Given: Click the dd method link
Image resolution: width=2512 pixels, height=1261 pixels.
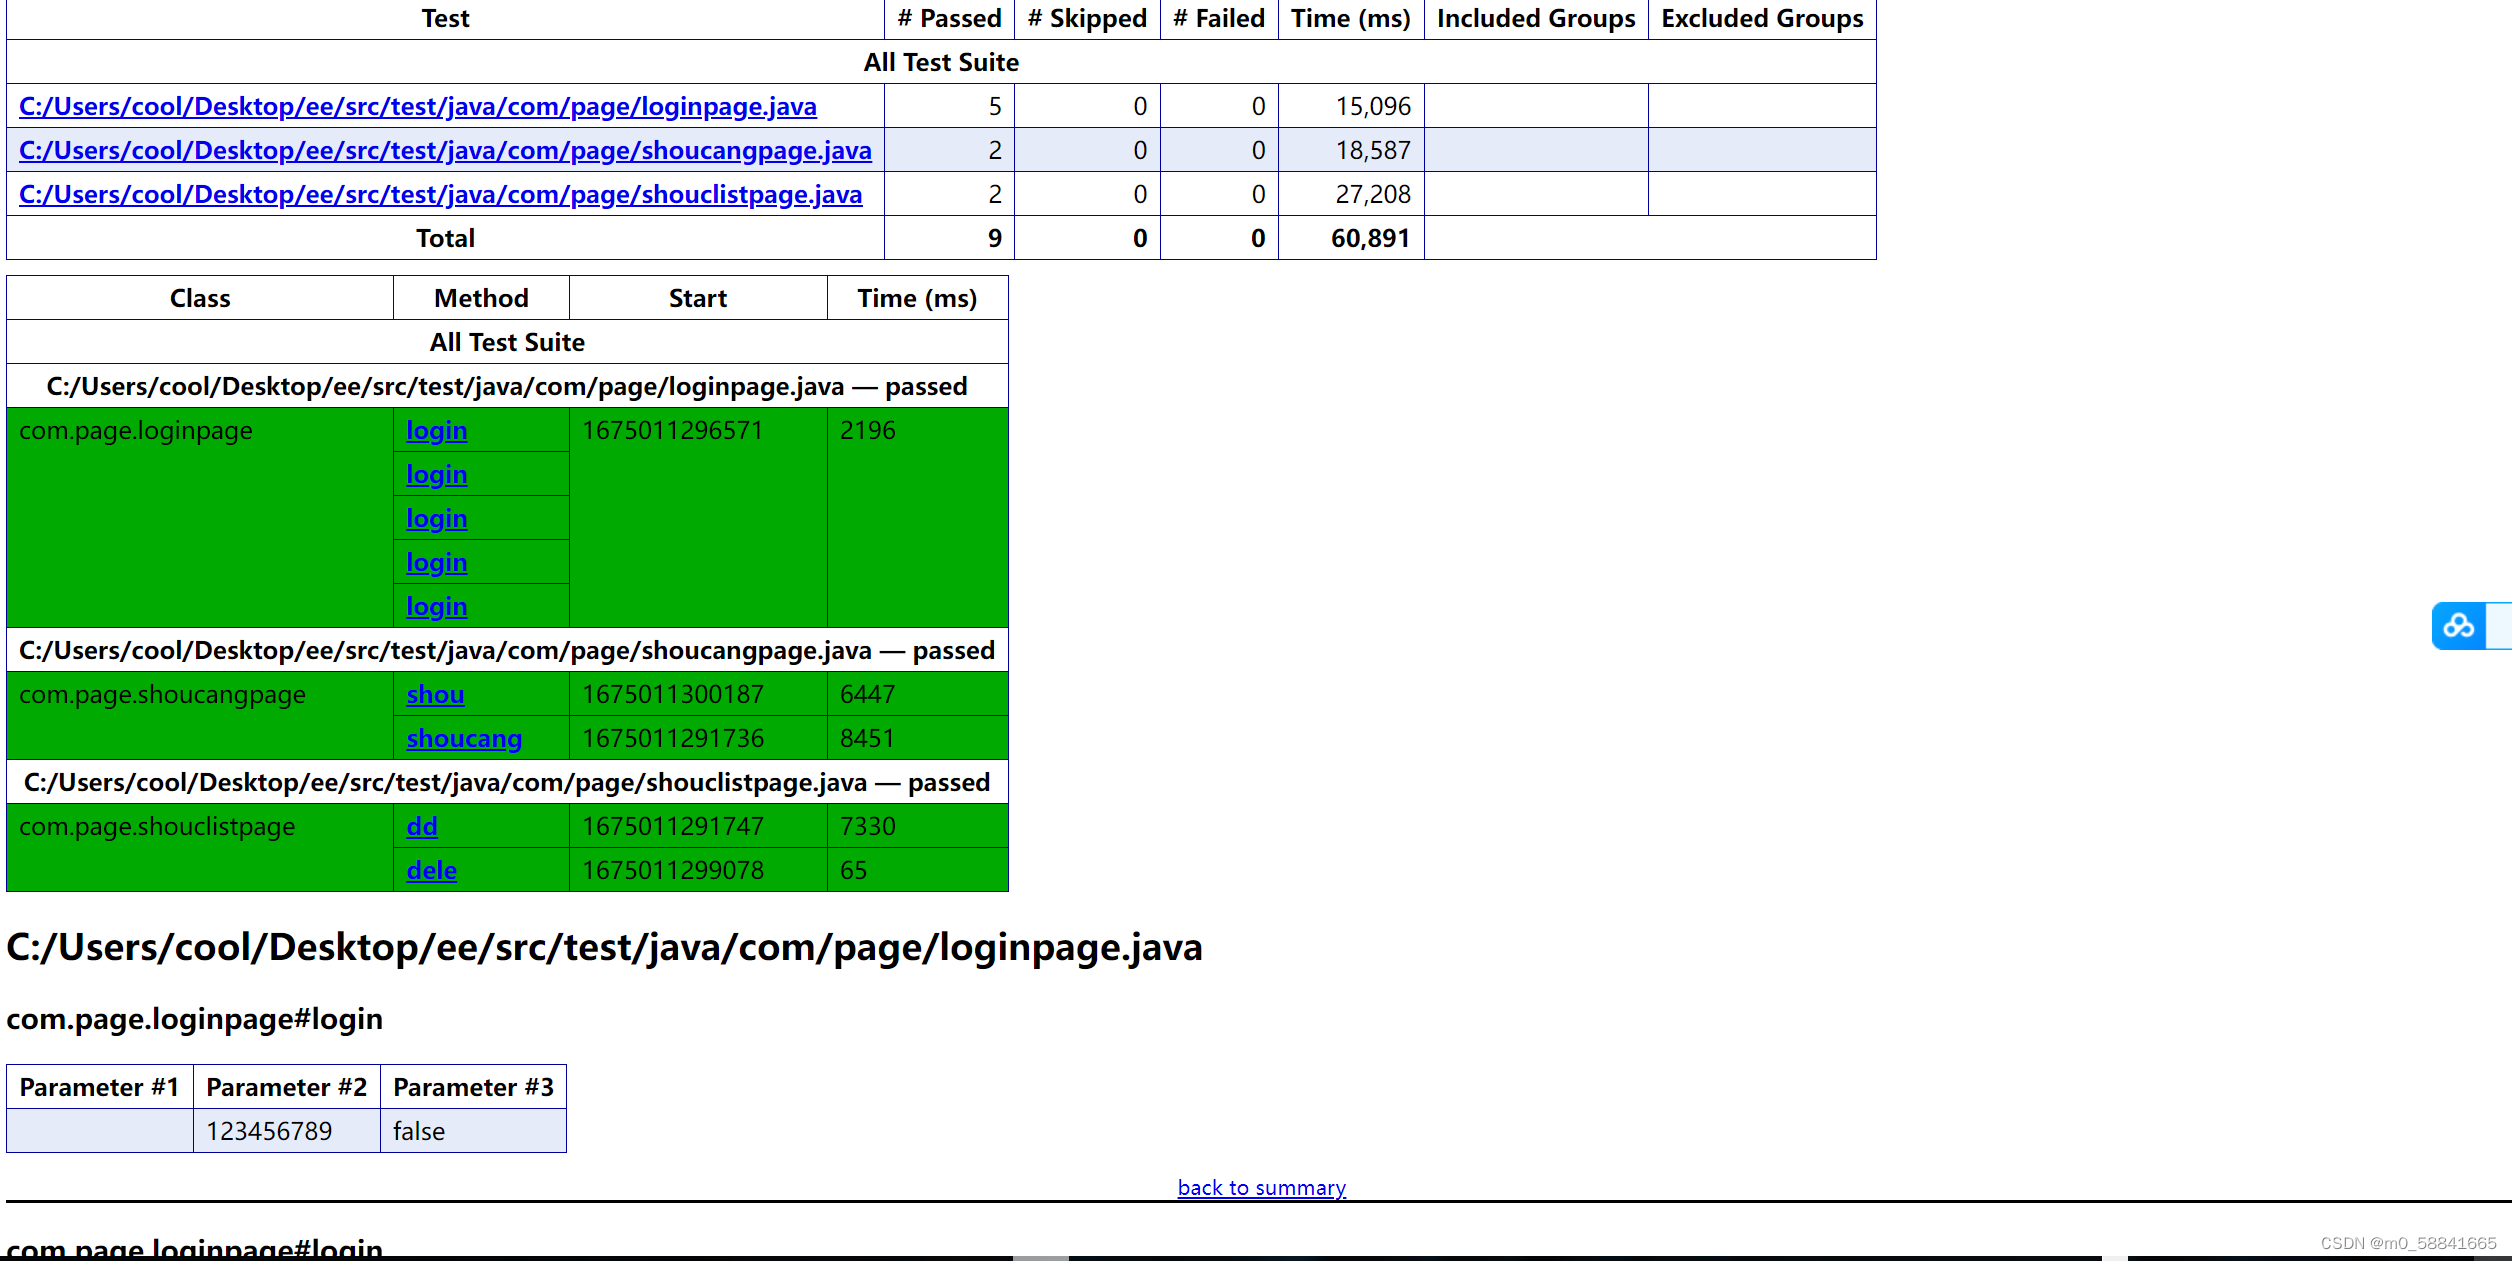Looking at the screenshot, I should click(x=422, y=826).
